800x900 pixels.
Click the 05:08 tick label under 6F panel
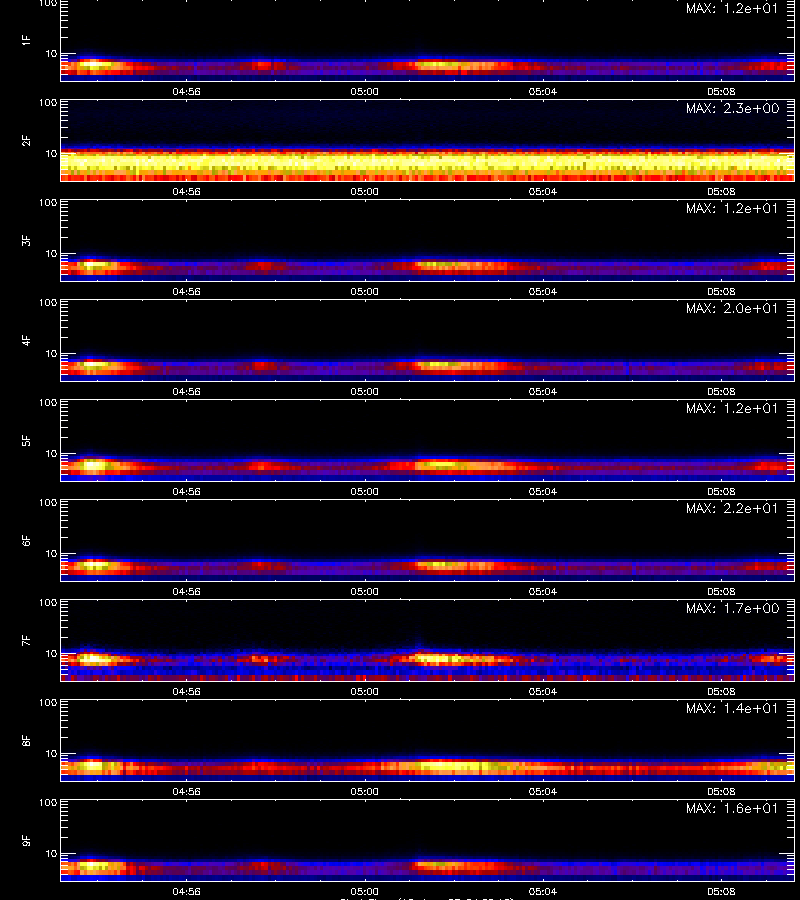[721, 591]
